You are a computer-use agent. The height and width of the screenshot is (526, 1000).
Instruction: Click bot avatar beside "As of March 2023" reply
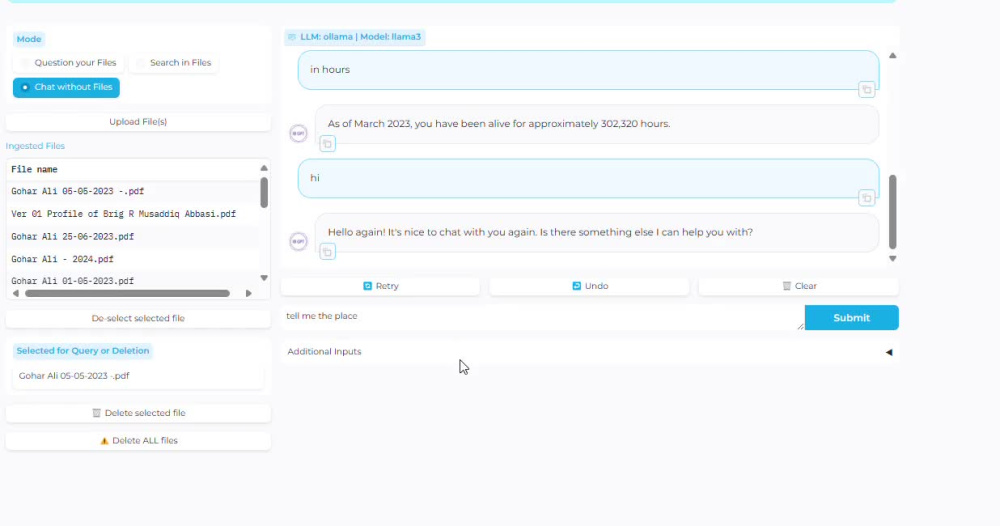coord(298,133)
